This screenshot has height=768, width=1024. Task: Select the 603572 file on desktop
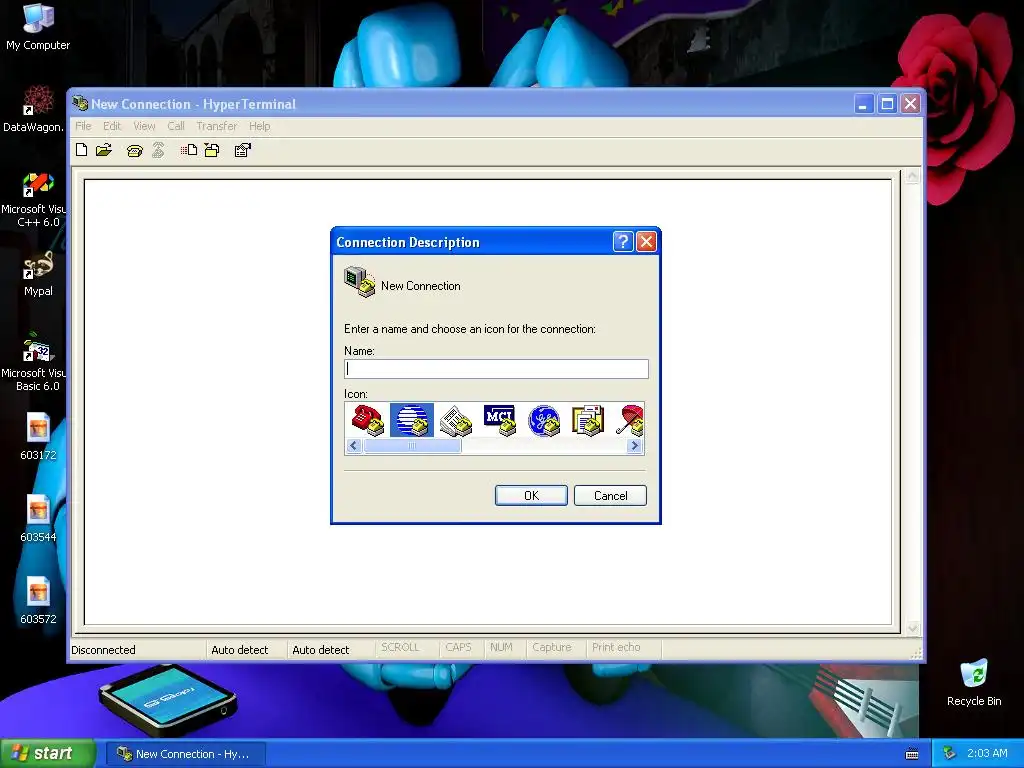tap(38, 601)
